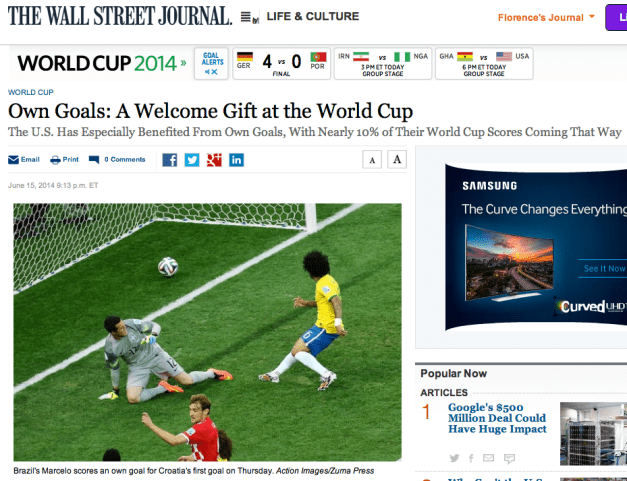The image size is (627, 481).
Task: Decrease article text size with small A
Action: tap(371, 159)
